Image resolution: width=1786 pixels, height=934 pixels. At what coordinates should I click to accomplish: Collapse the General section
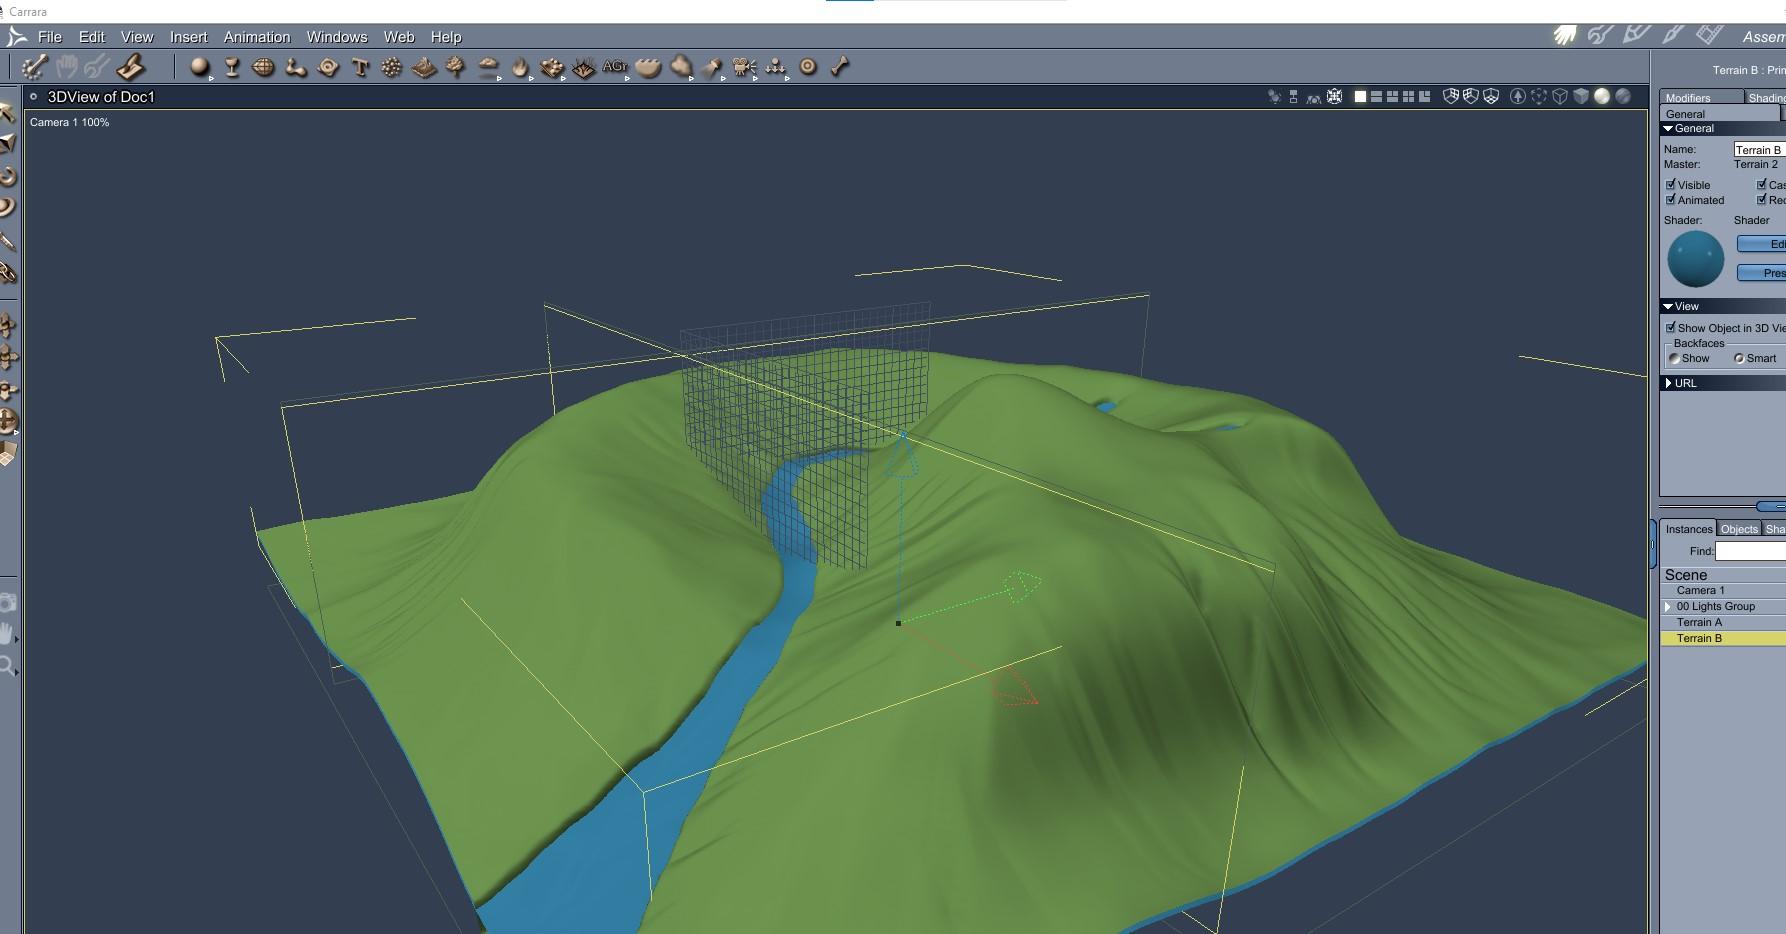click(x=1668, y=129)
